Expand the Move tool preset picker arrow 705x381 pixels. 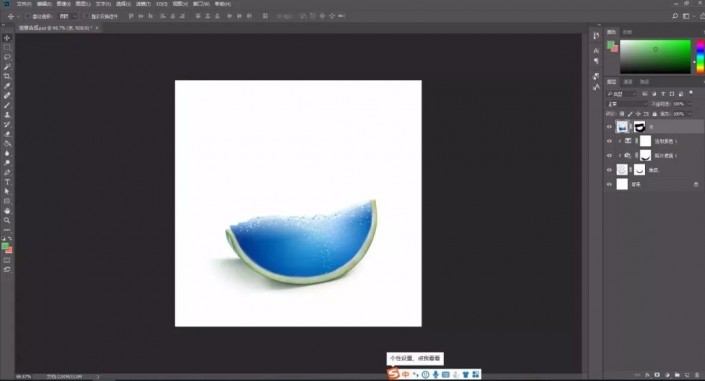click(x=18, y=16)
